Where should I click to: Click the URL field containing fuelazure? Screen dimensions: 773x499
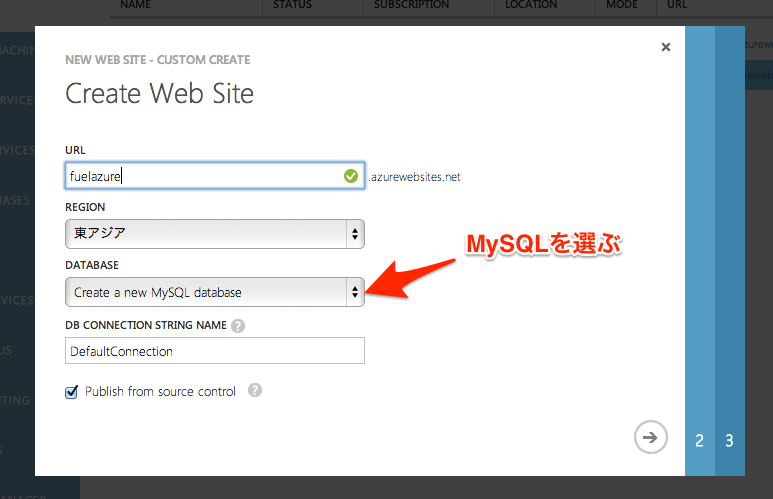pos(214,176)
